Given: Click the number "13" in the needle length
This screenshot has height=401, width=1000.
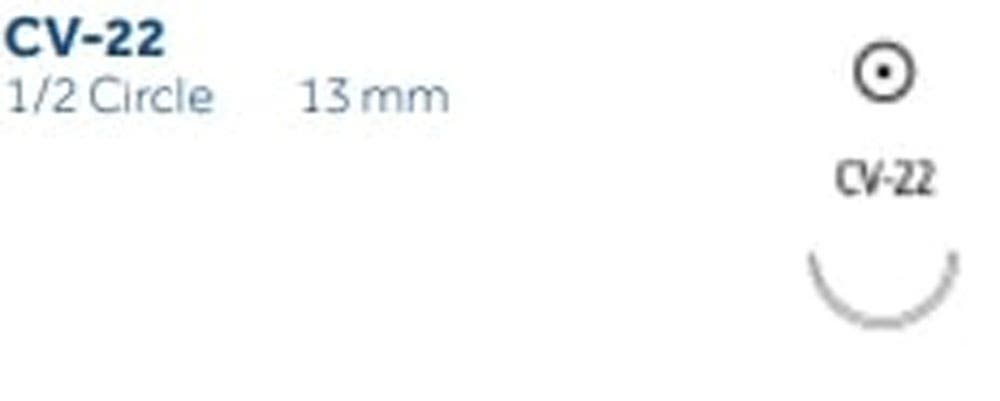Looking at the screenshot, I should 326,98.
